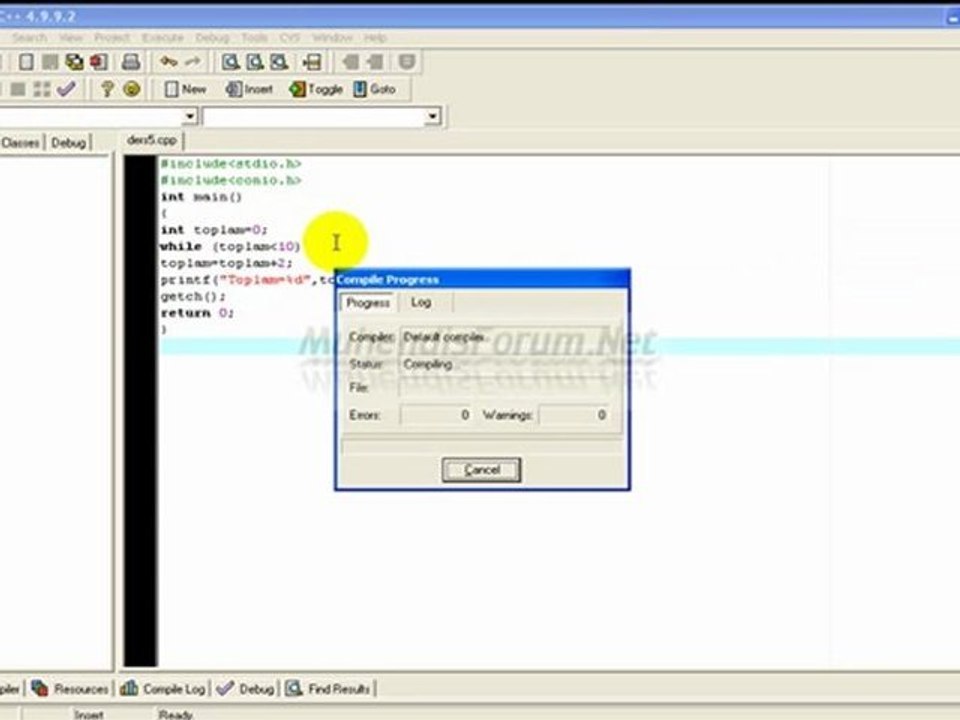Open Find with first magnifier icon

[x=230, y=62]
